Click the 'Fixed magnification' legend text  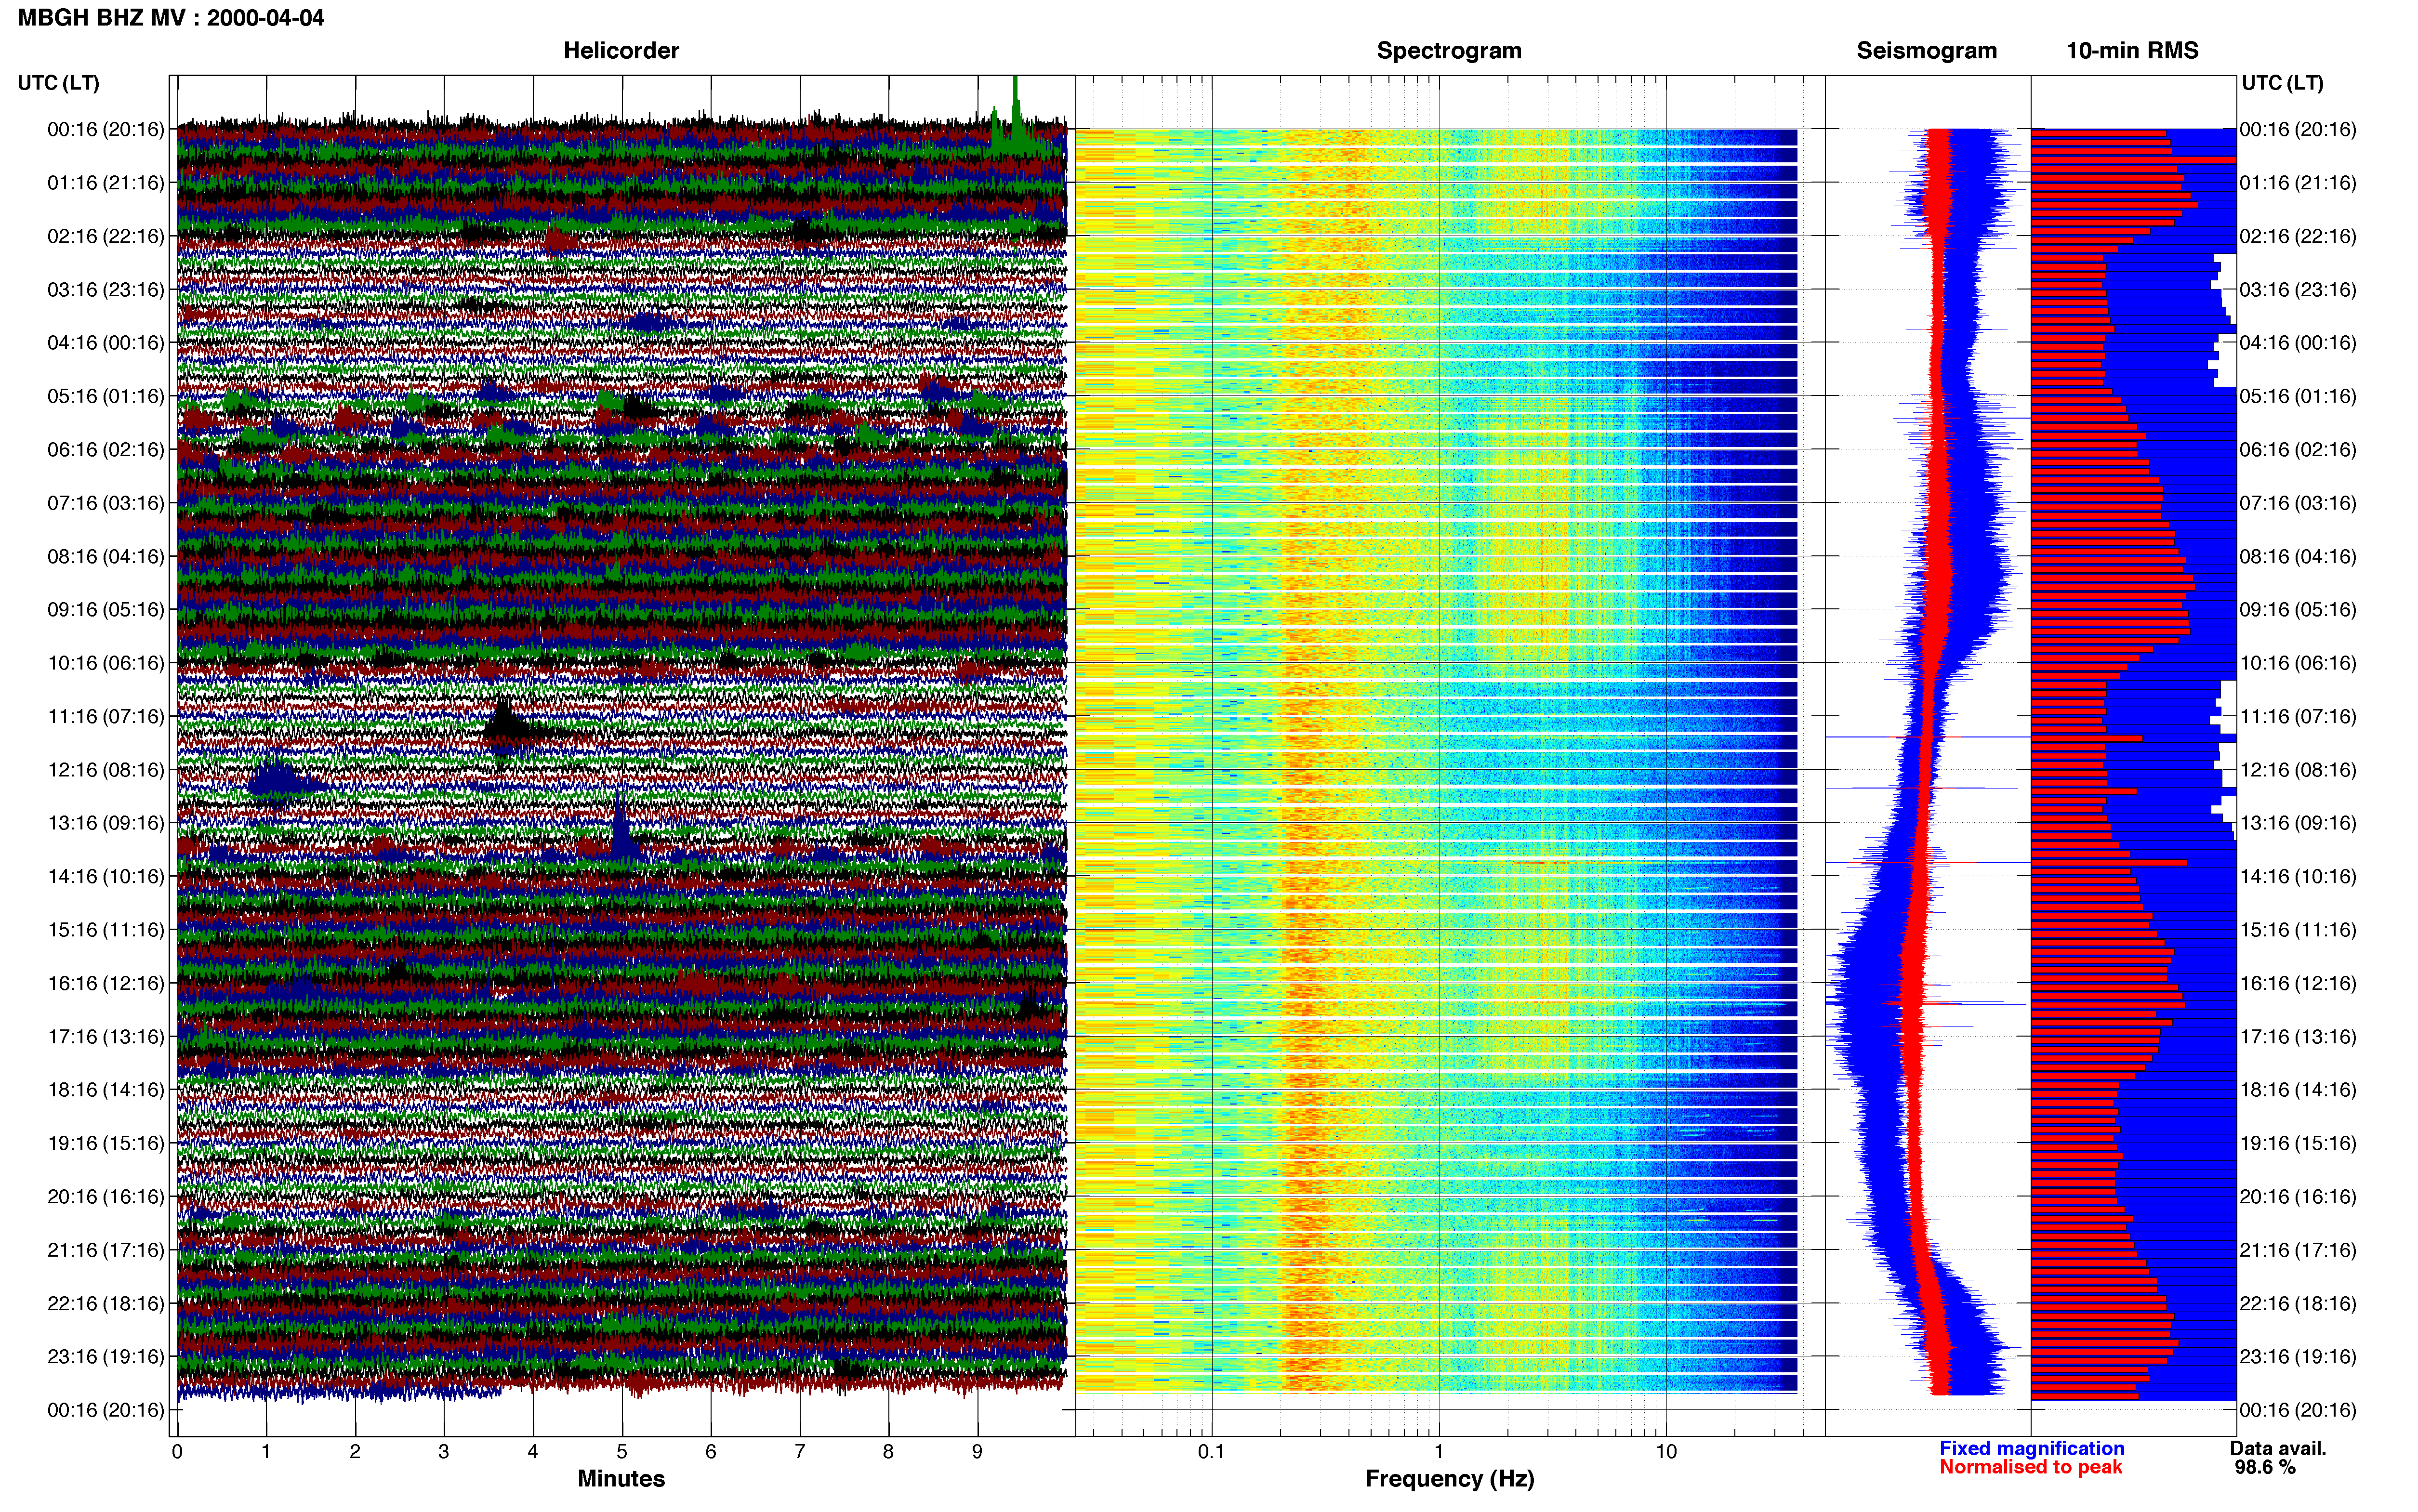pos(2031,1448)
